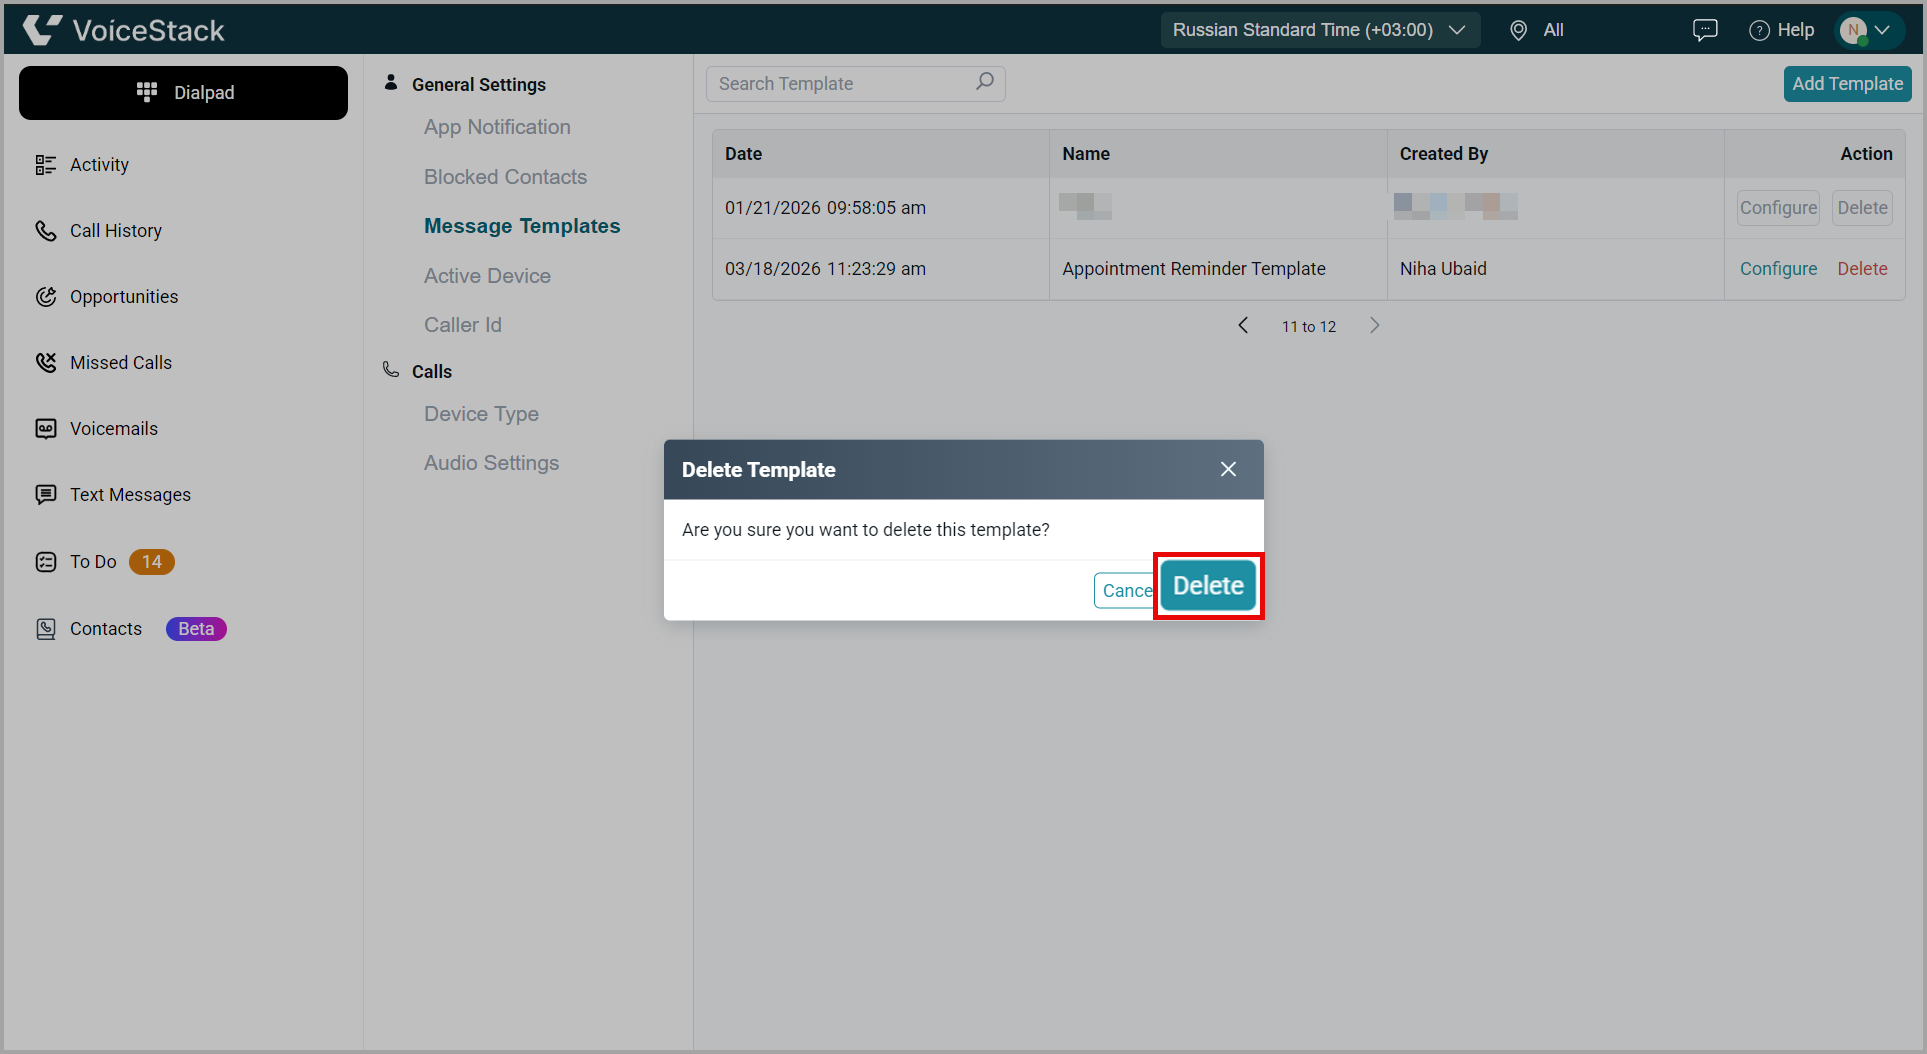Image resolution: width=1927 pixels, height=1054 pixels.
Task: Click the All location filter
Action: pos(1553,30)
